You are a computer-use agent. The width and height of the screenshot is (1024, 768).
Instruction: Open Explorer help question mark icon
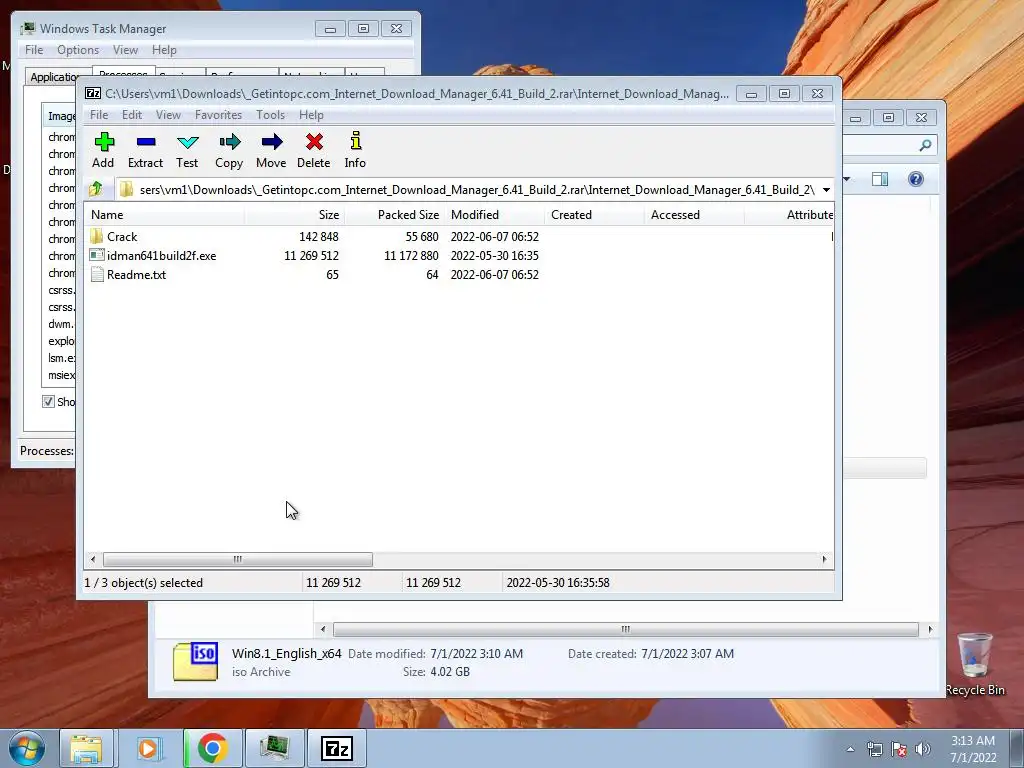(x=916, y=179)
